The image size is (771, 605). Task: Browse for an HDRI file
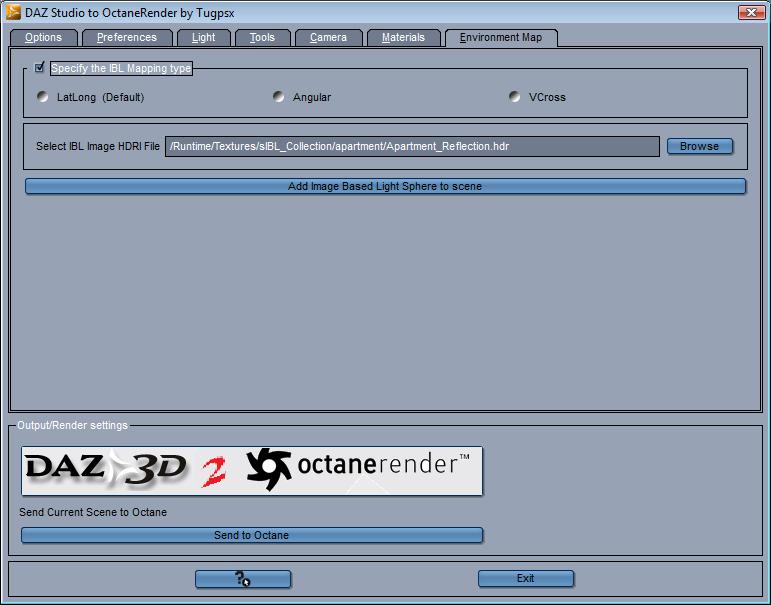(x=700, y=147)
